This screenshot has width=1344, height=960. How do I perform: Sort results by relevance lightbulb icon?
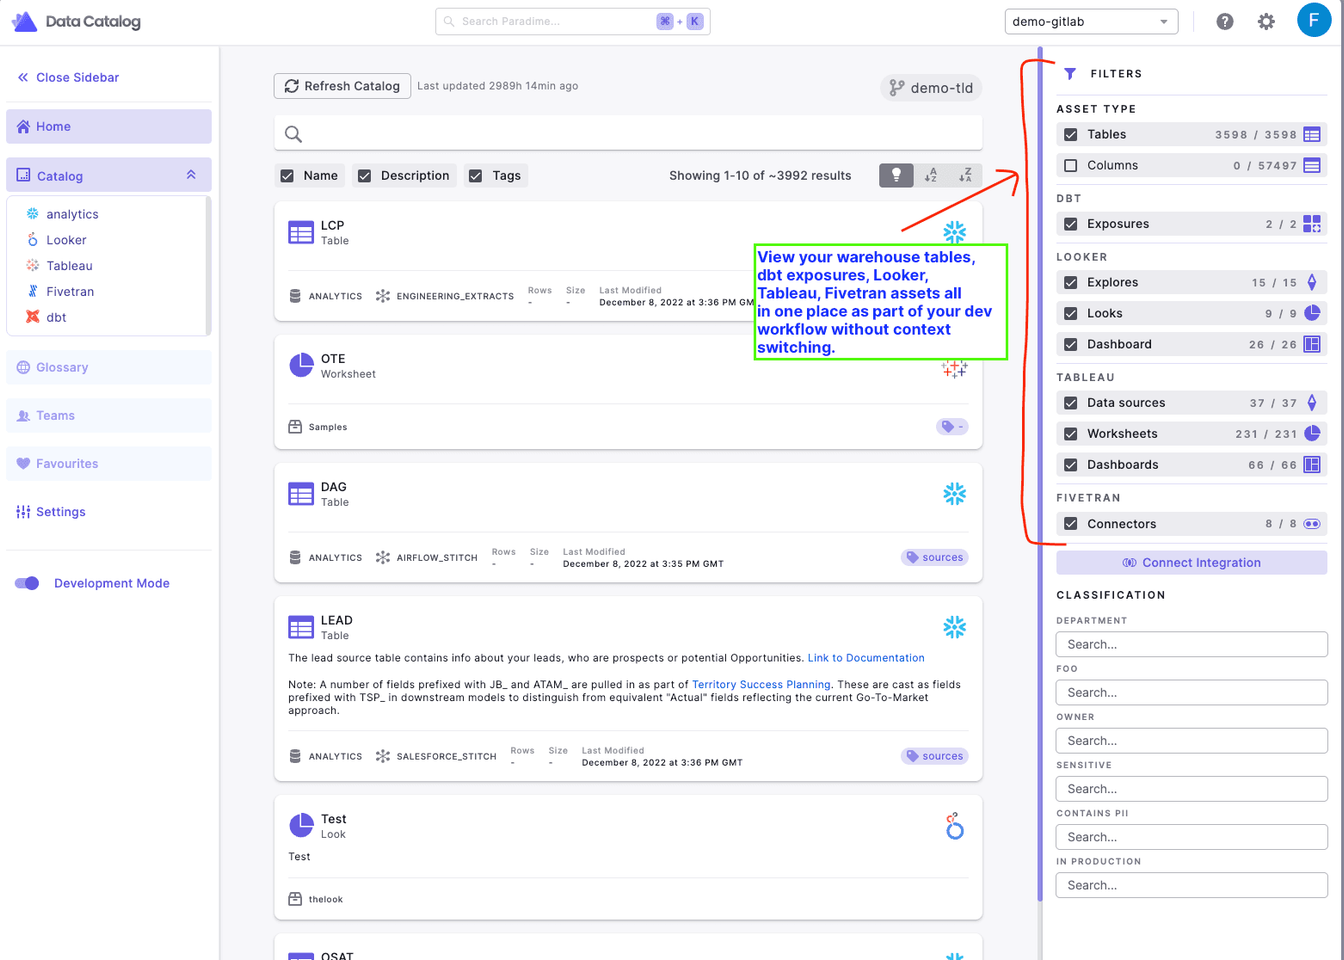(x=896, y=175)
